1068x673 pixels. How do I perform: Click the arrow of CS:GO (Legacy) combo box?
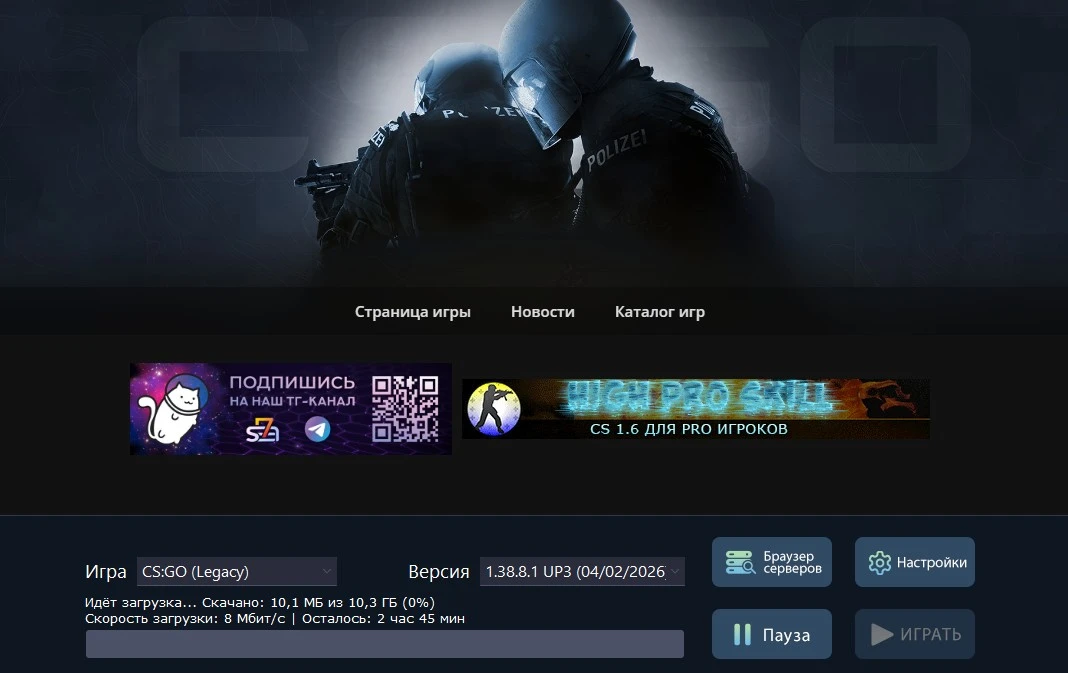327,572
